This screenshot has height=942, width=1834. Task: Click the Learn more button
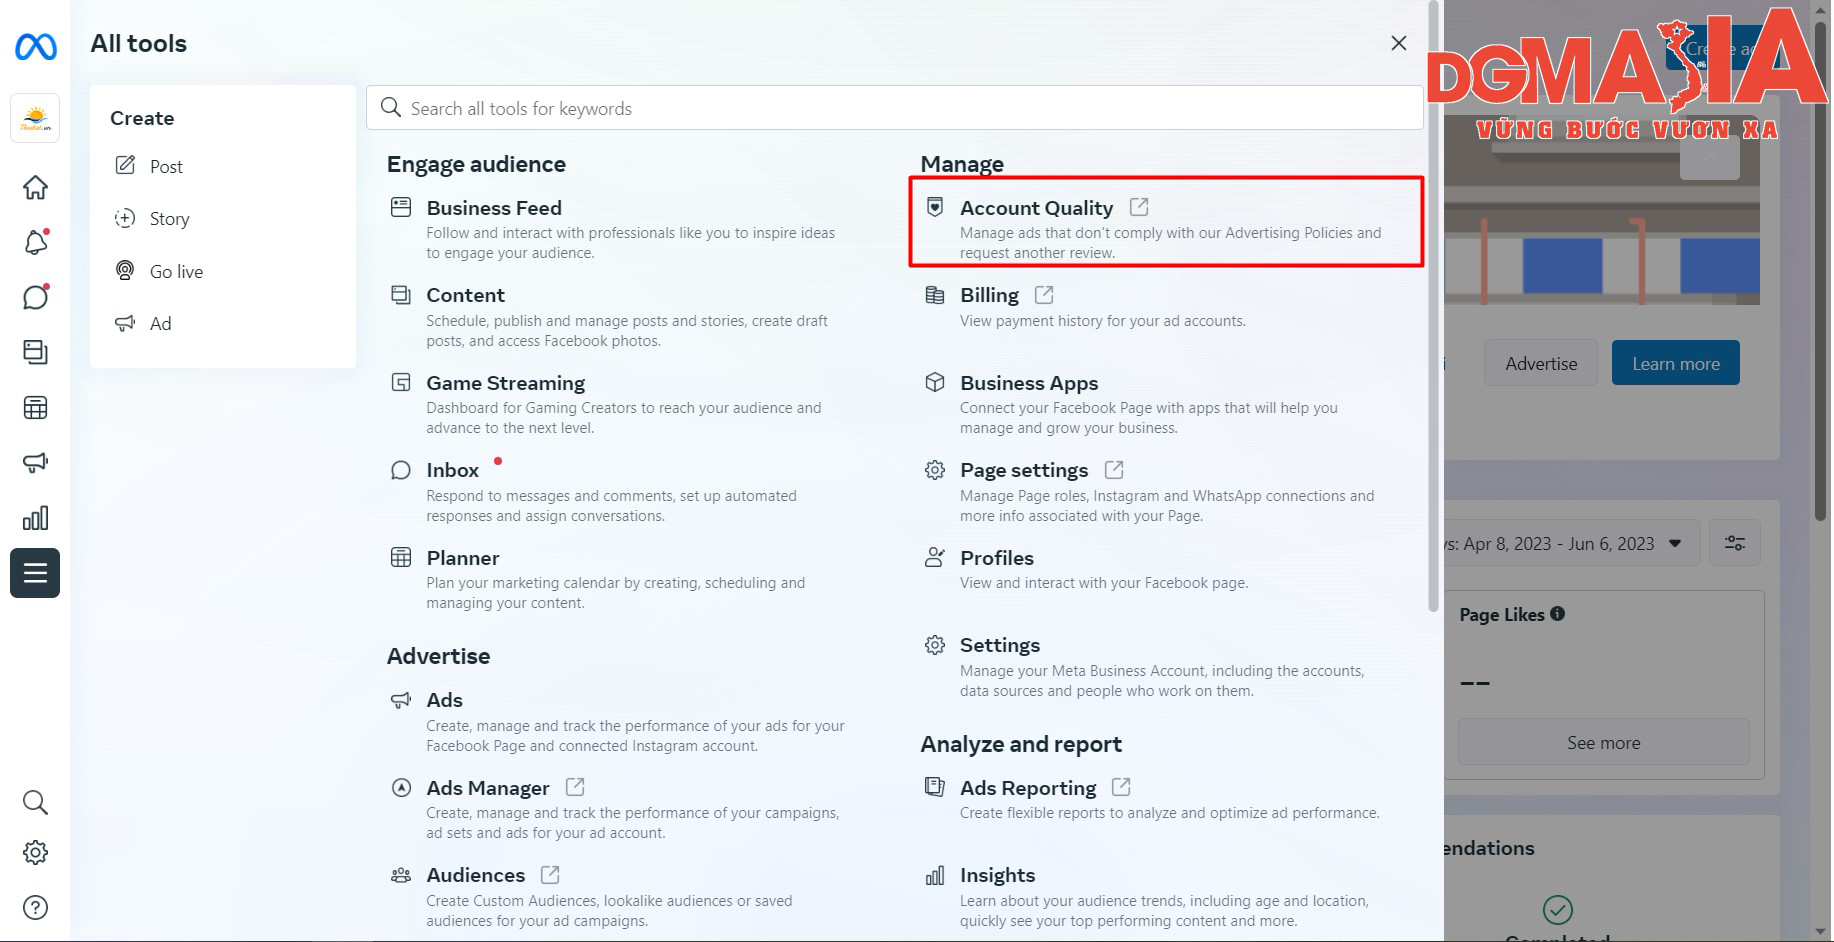[x=1676, y=363]
